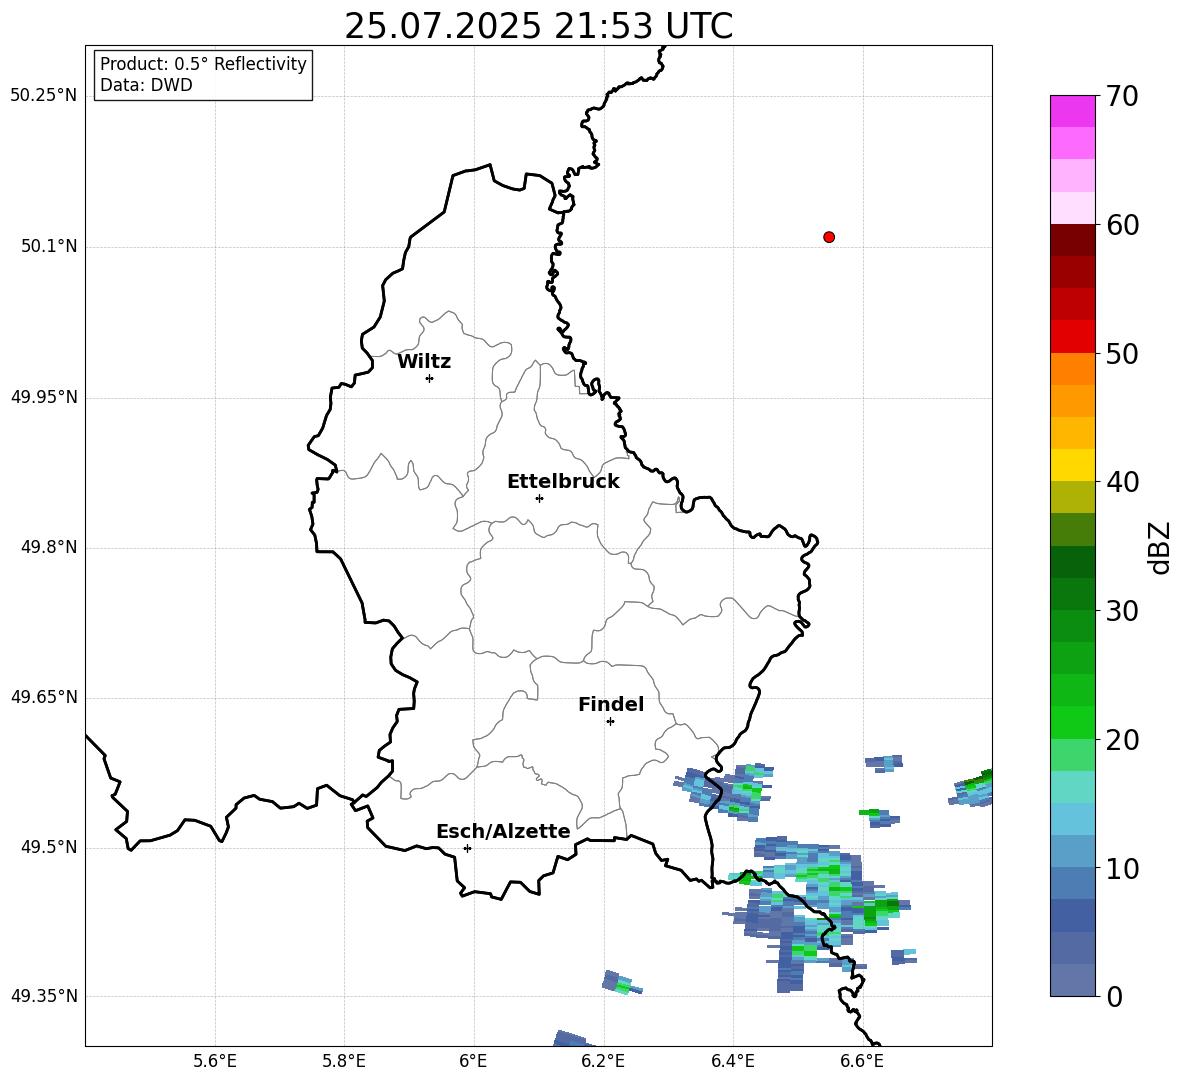The width and height of the screenshot is (1184, 1081).
Task: Click the 50.25°N latitude label
Action: (44, 96)
